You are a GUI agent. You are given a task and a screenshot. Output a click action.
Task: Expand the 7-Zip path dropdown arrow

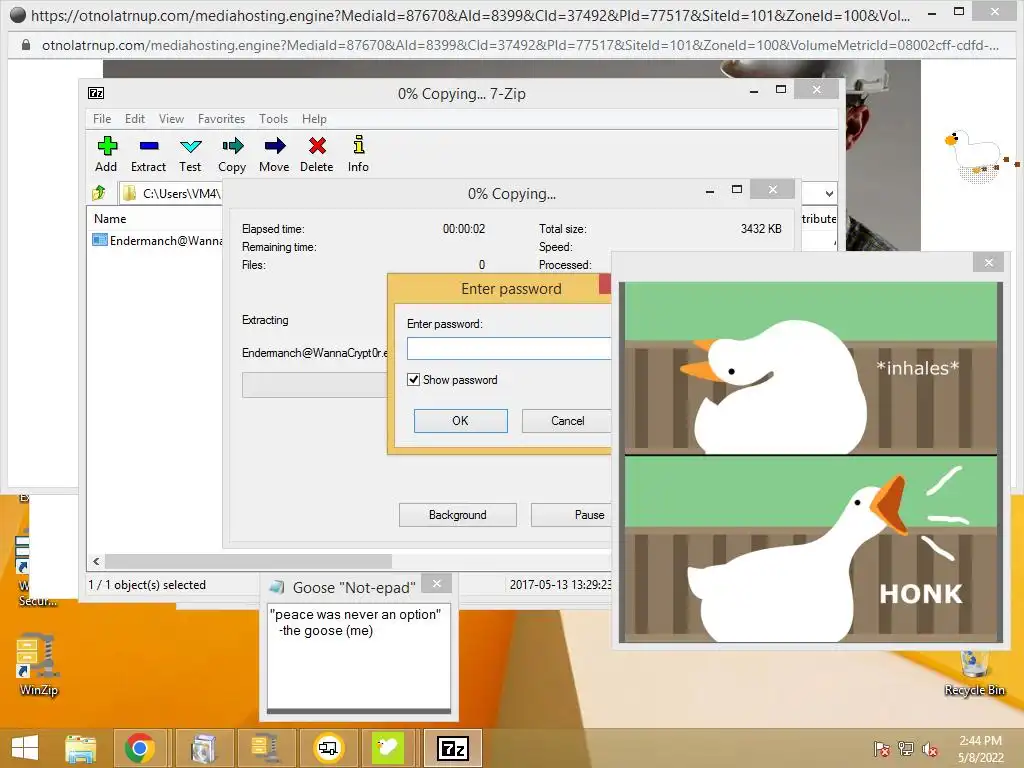pyautogui.click(x=829, y=193)
